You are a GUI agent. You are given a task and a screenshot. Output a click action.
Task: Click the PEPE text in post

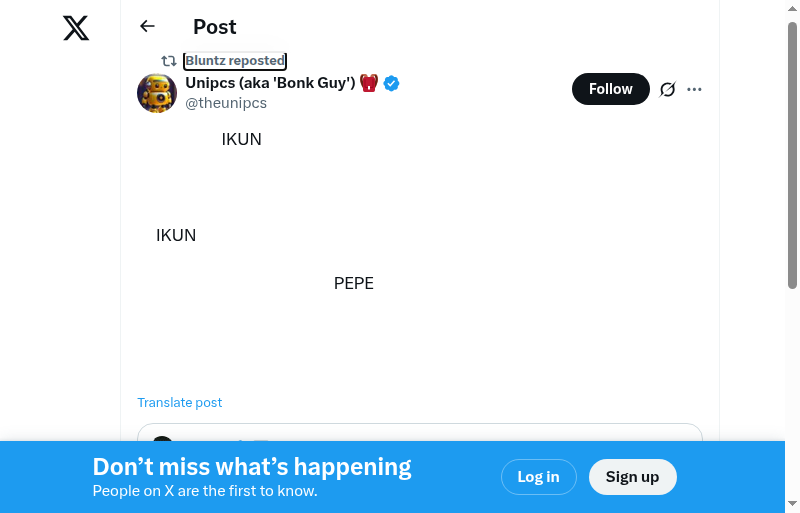pyautogui.click(x=354, y=284)
